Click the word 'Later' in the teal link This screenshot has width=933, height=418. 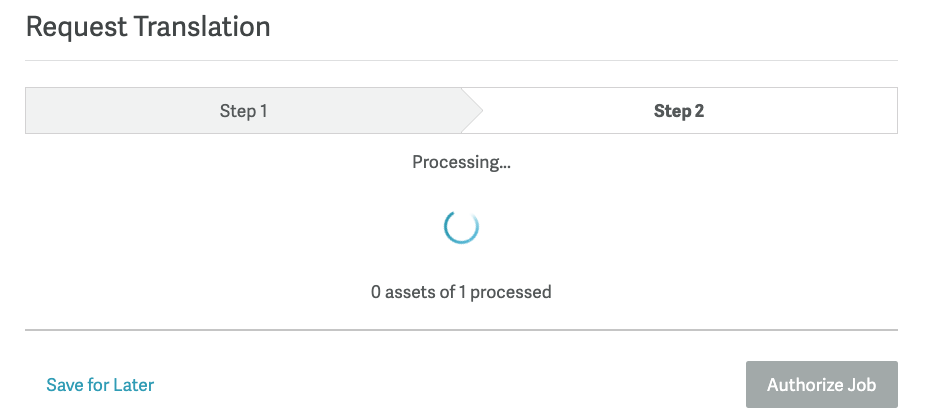133,385
